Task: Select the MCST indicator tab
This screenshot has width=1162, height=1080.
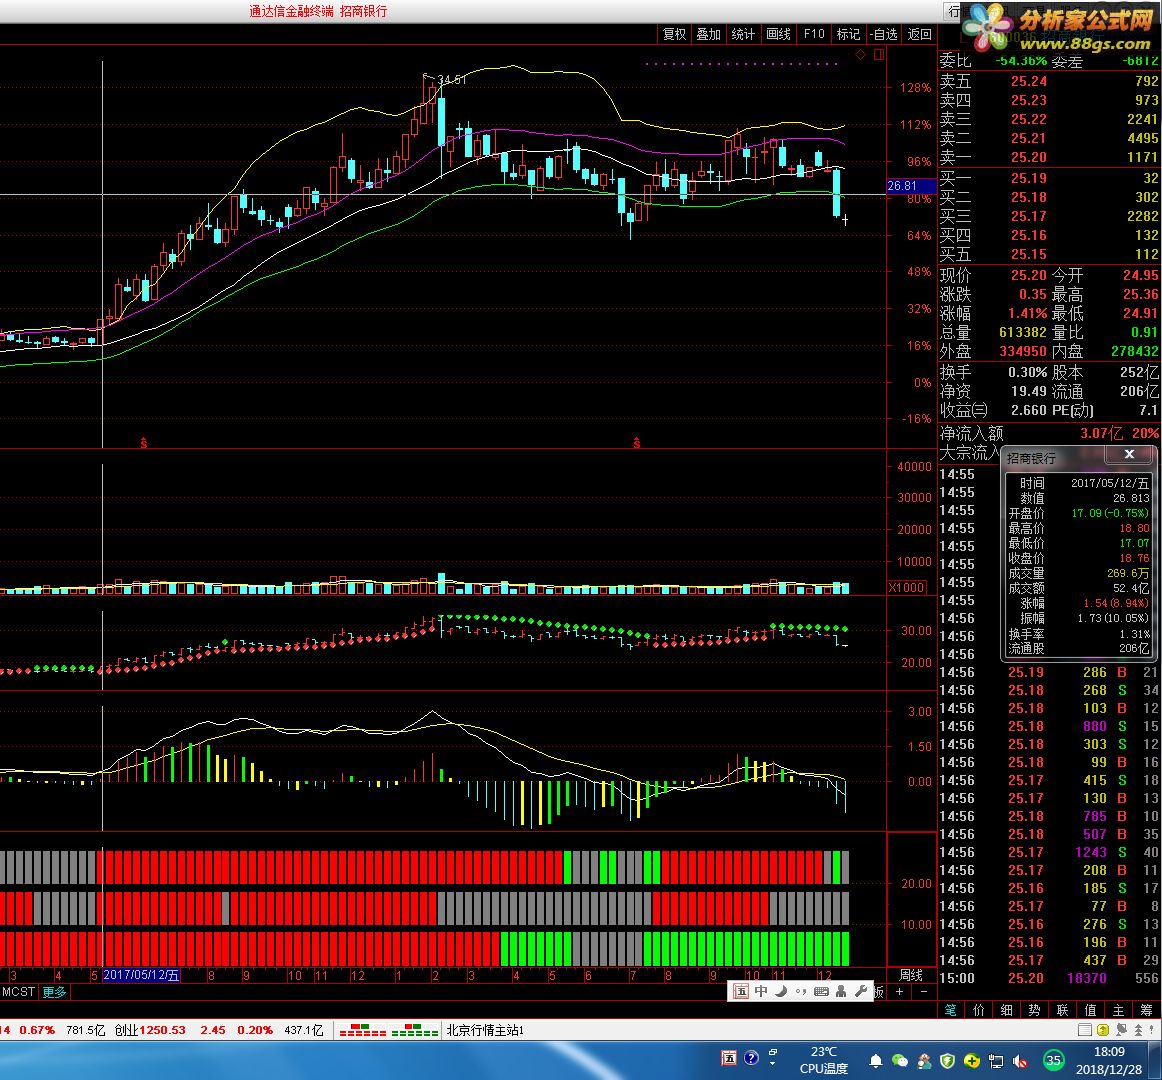Action: 19,992
